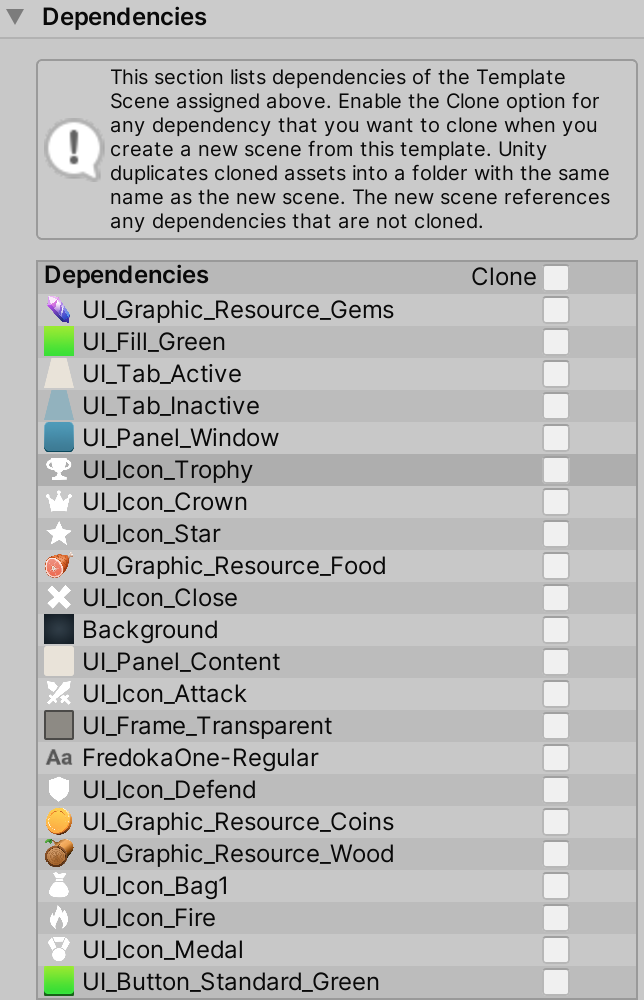The height and width of the screenshot is (1000, 644).
Task: Click the trophy icon for UI_Icon_Trophy
Action: [x=58, y=469]
